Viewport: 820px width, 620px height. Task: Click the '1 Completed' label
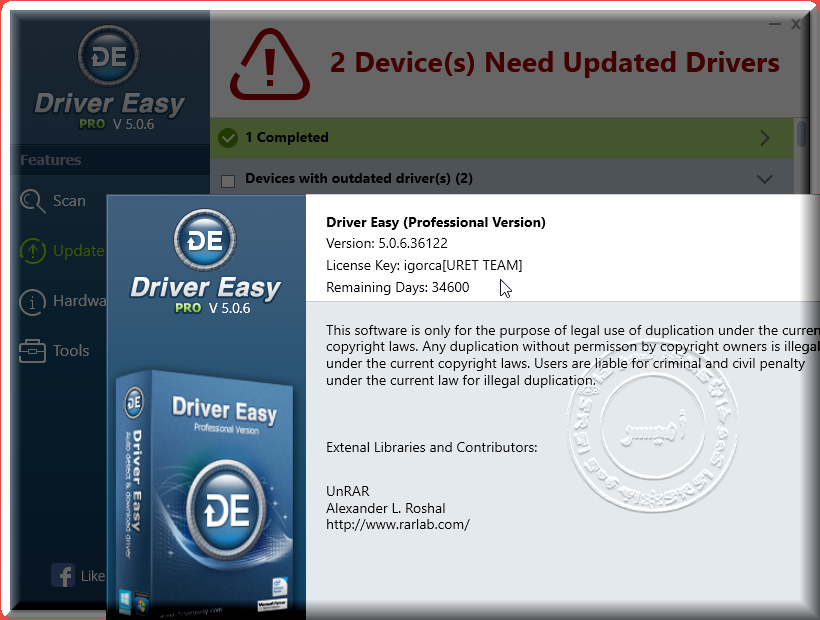coord(287,137)
